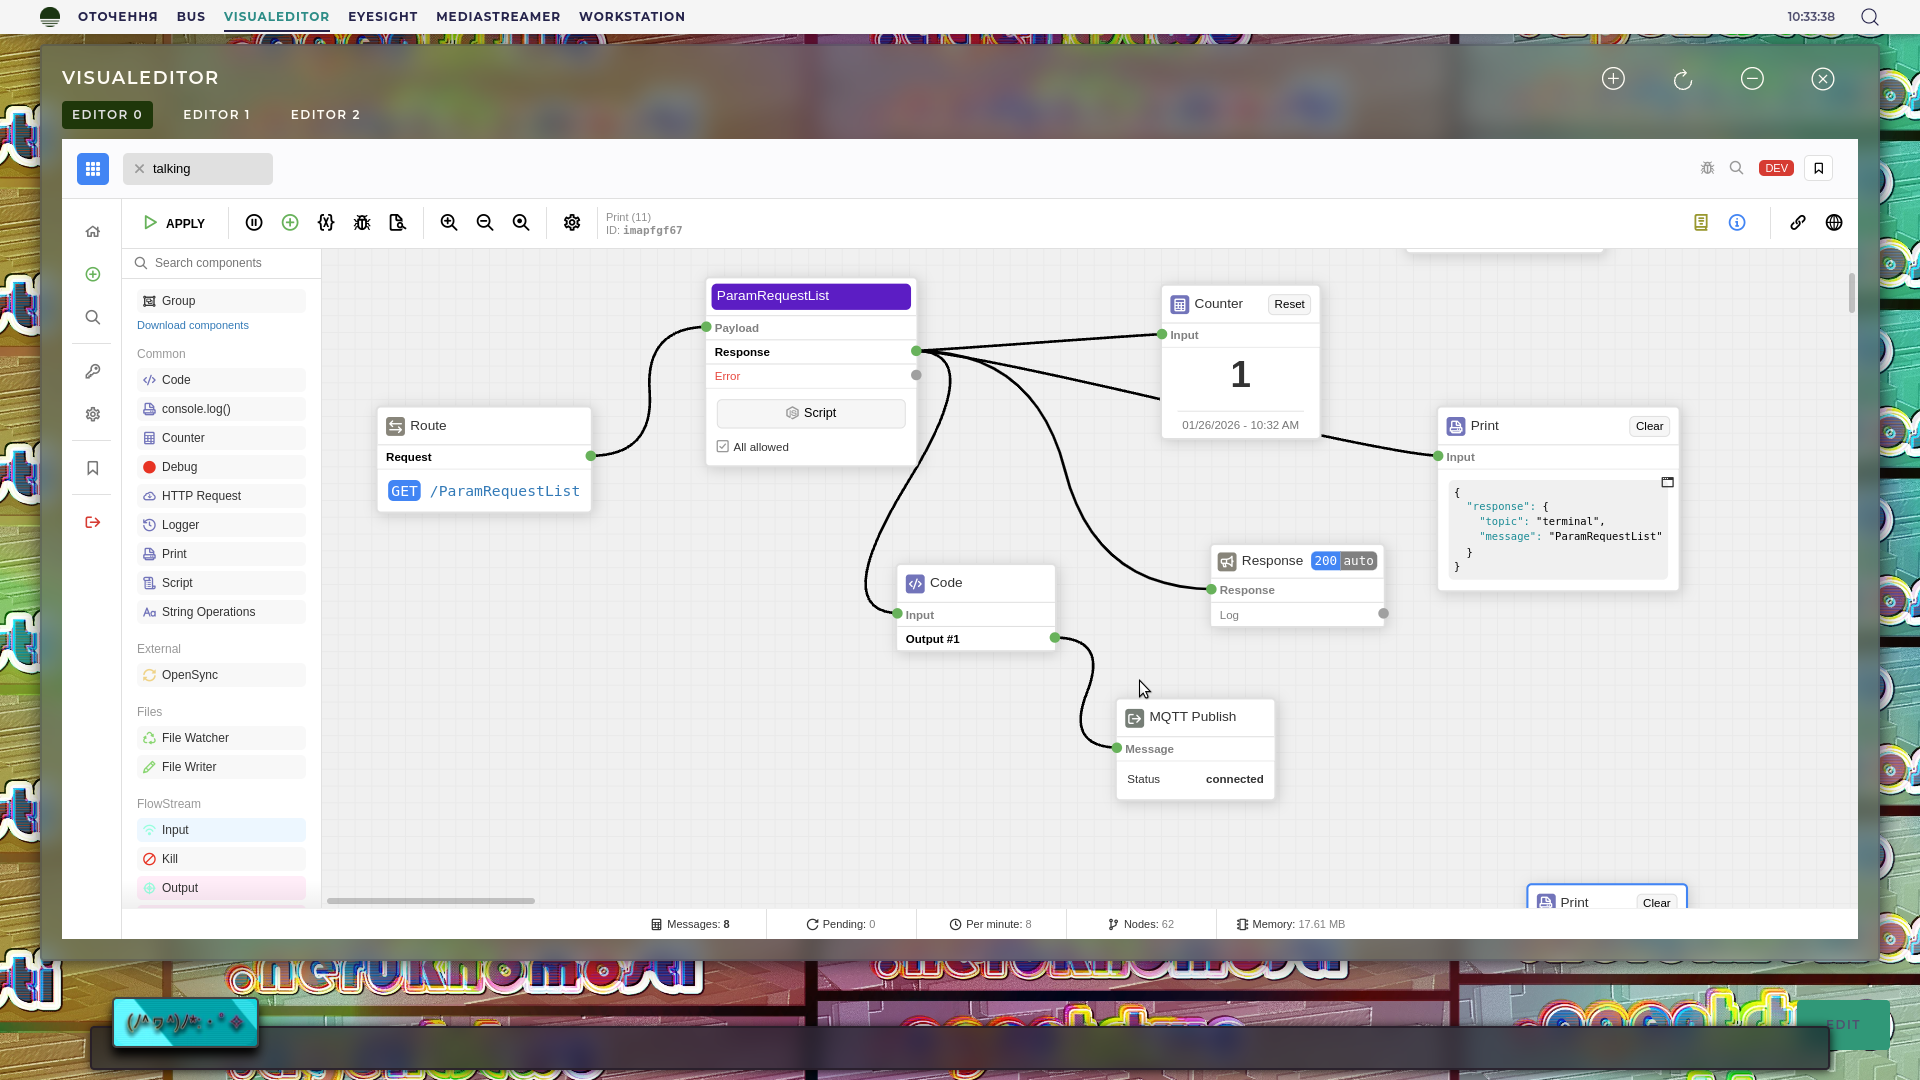Click the variables curly braces icon

point(326,223)
